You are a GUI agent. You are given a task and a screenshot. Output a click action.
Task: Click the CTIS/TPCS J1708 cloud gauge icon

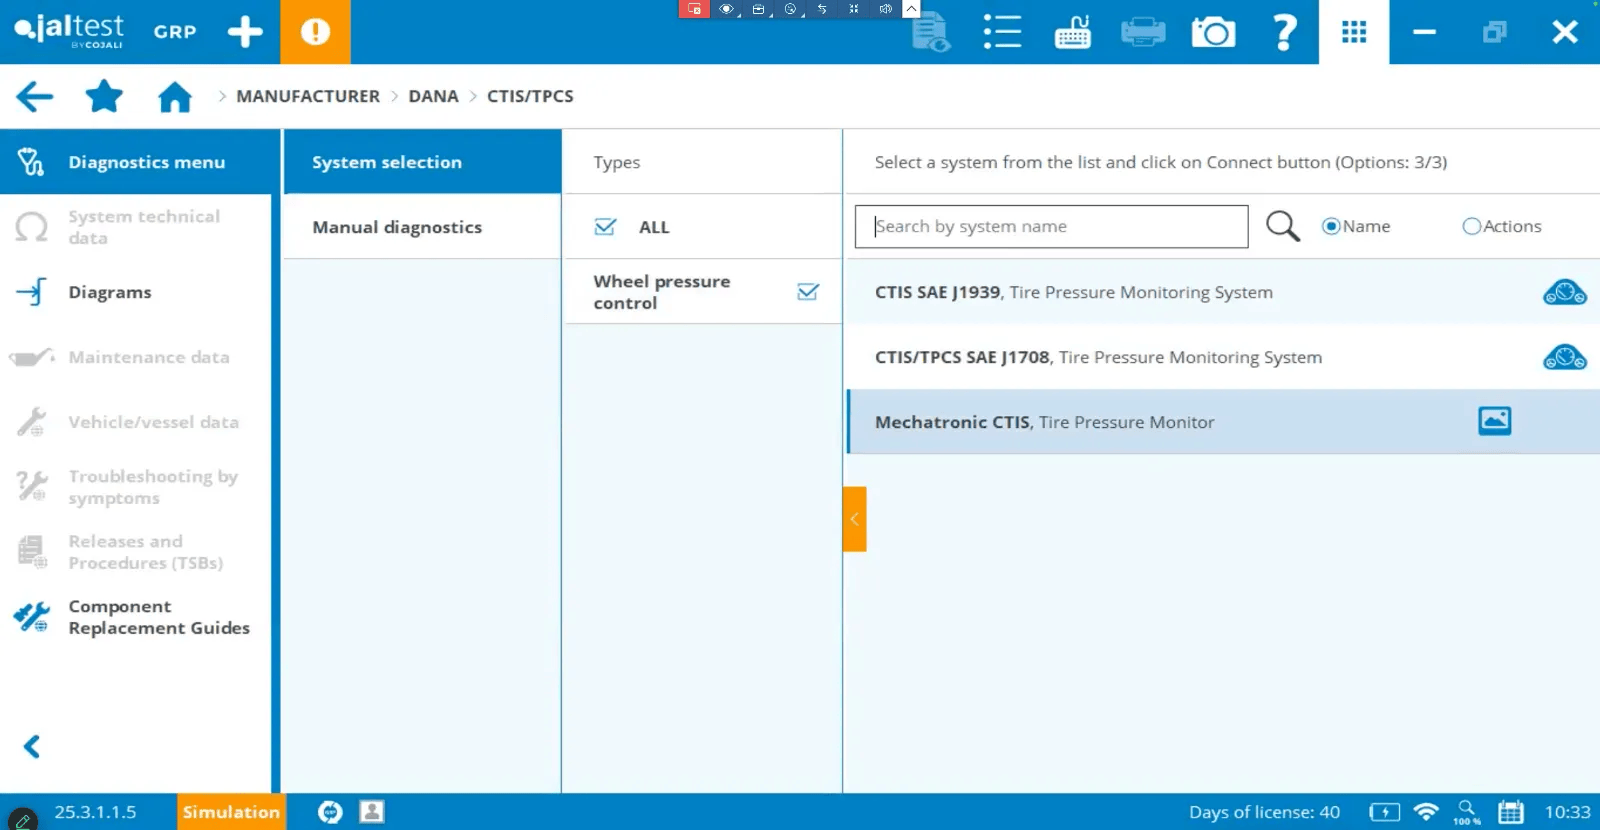pyautogui.click(x=1565, y=357)
